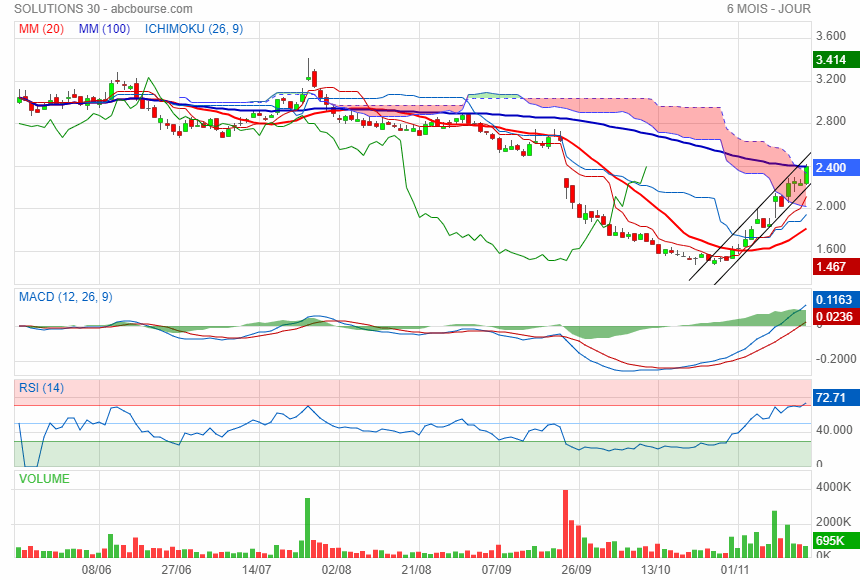Click the SOLUTIONS 30 - abcbourse.com title
This screenshot has height=580, width=860.
[x=103, y=9]
